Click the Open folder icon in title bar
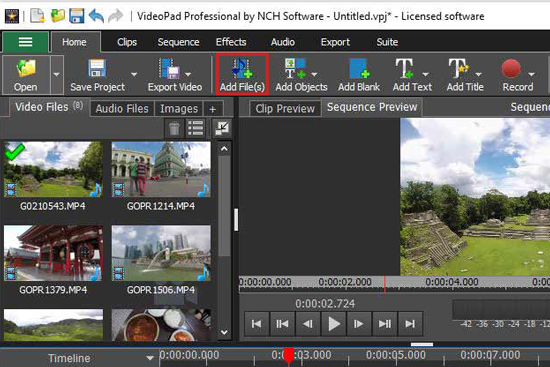The height and width of the screenshot is (367, 550). pyautogui.click(x=57, y=16)
